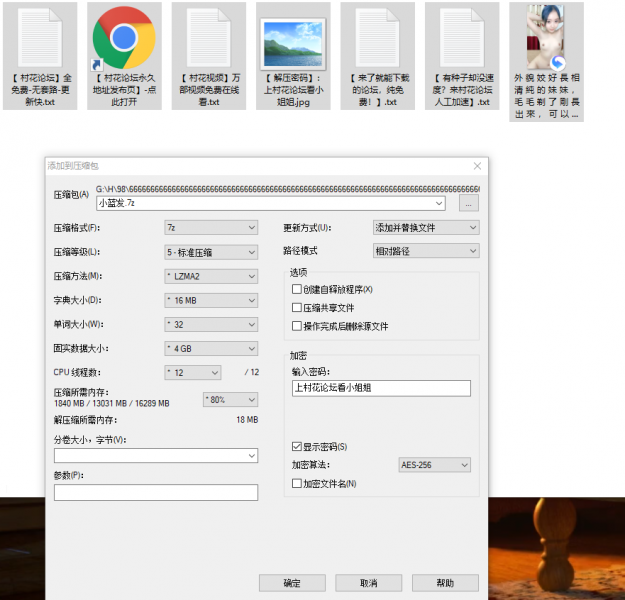625x600 pixels.
Task: Select the 村花视频 text file icon
Action: (x=208, y=40)
